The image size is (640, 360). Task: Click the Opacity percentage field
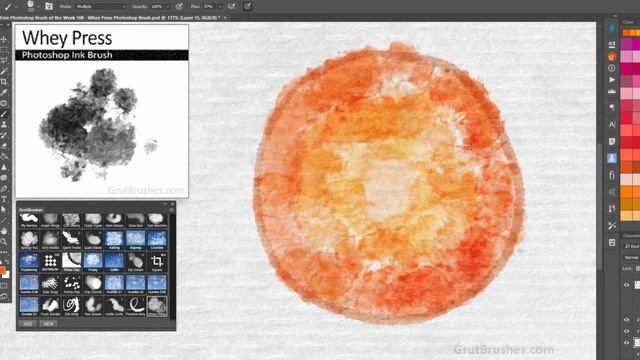pyautogui.click(x=156, y=7)
